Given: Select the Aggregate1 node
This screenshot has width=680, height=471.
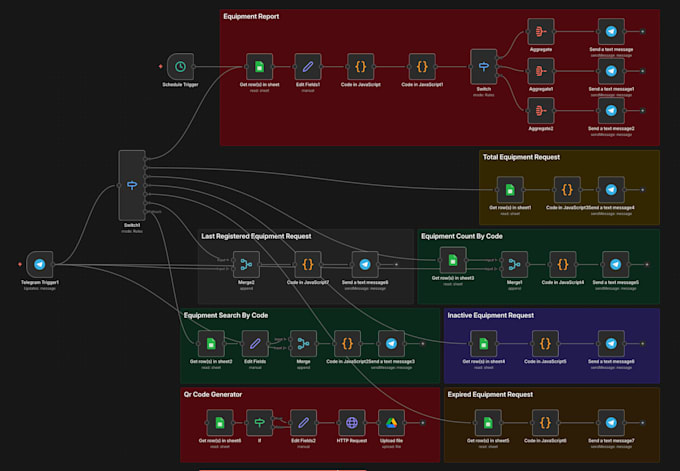Looking at the screenshot, I should click(541, 71).
